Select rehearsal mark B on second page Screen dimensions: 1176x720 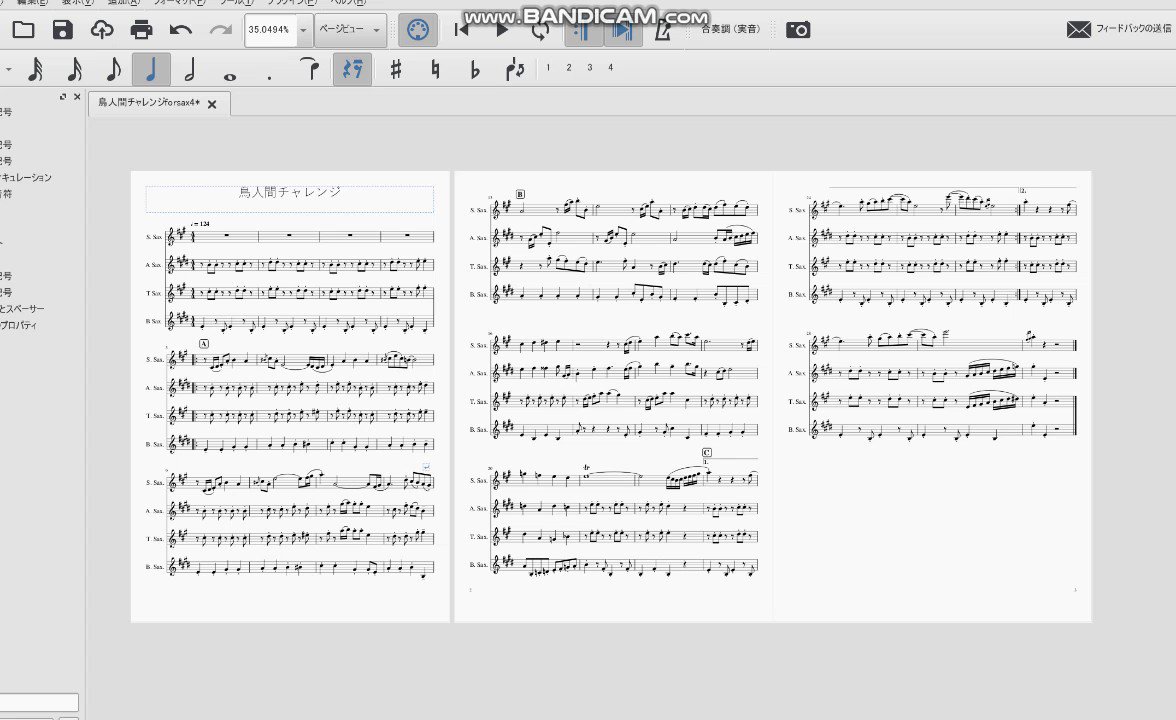pyautogui.click(x=520, y=194)
